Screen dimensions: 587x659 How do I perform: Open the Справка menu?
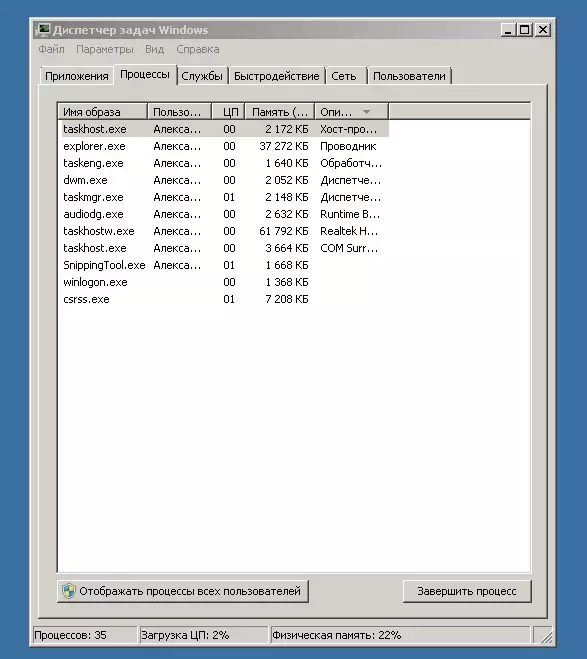(x=197, y=49)
